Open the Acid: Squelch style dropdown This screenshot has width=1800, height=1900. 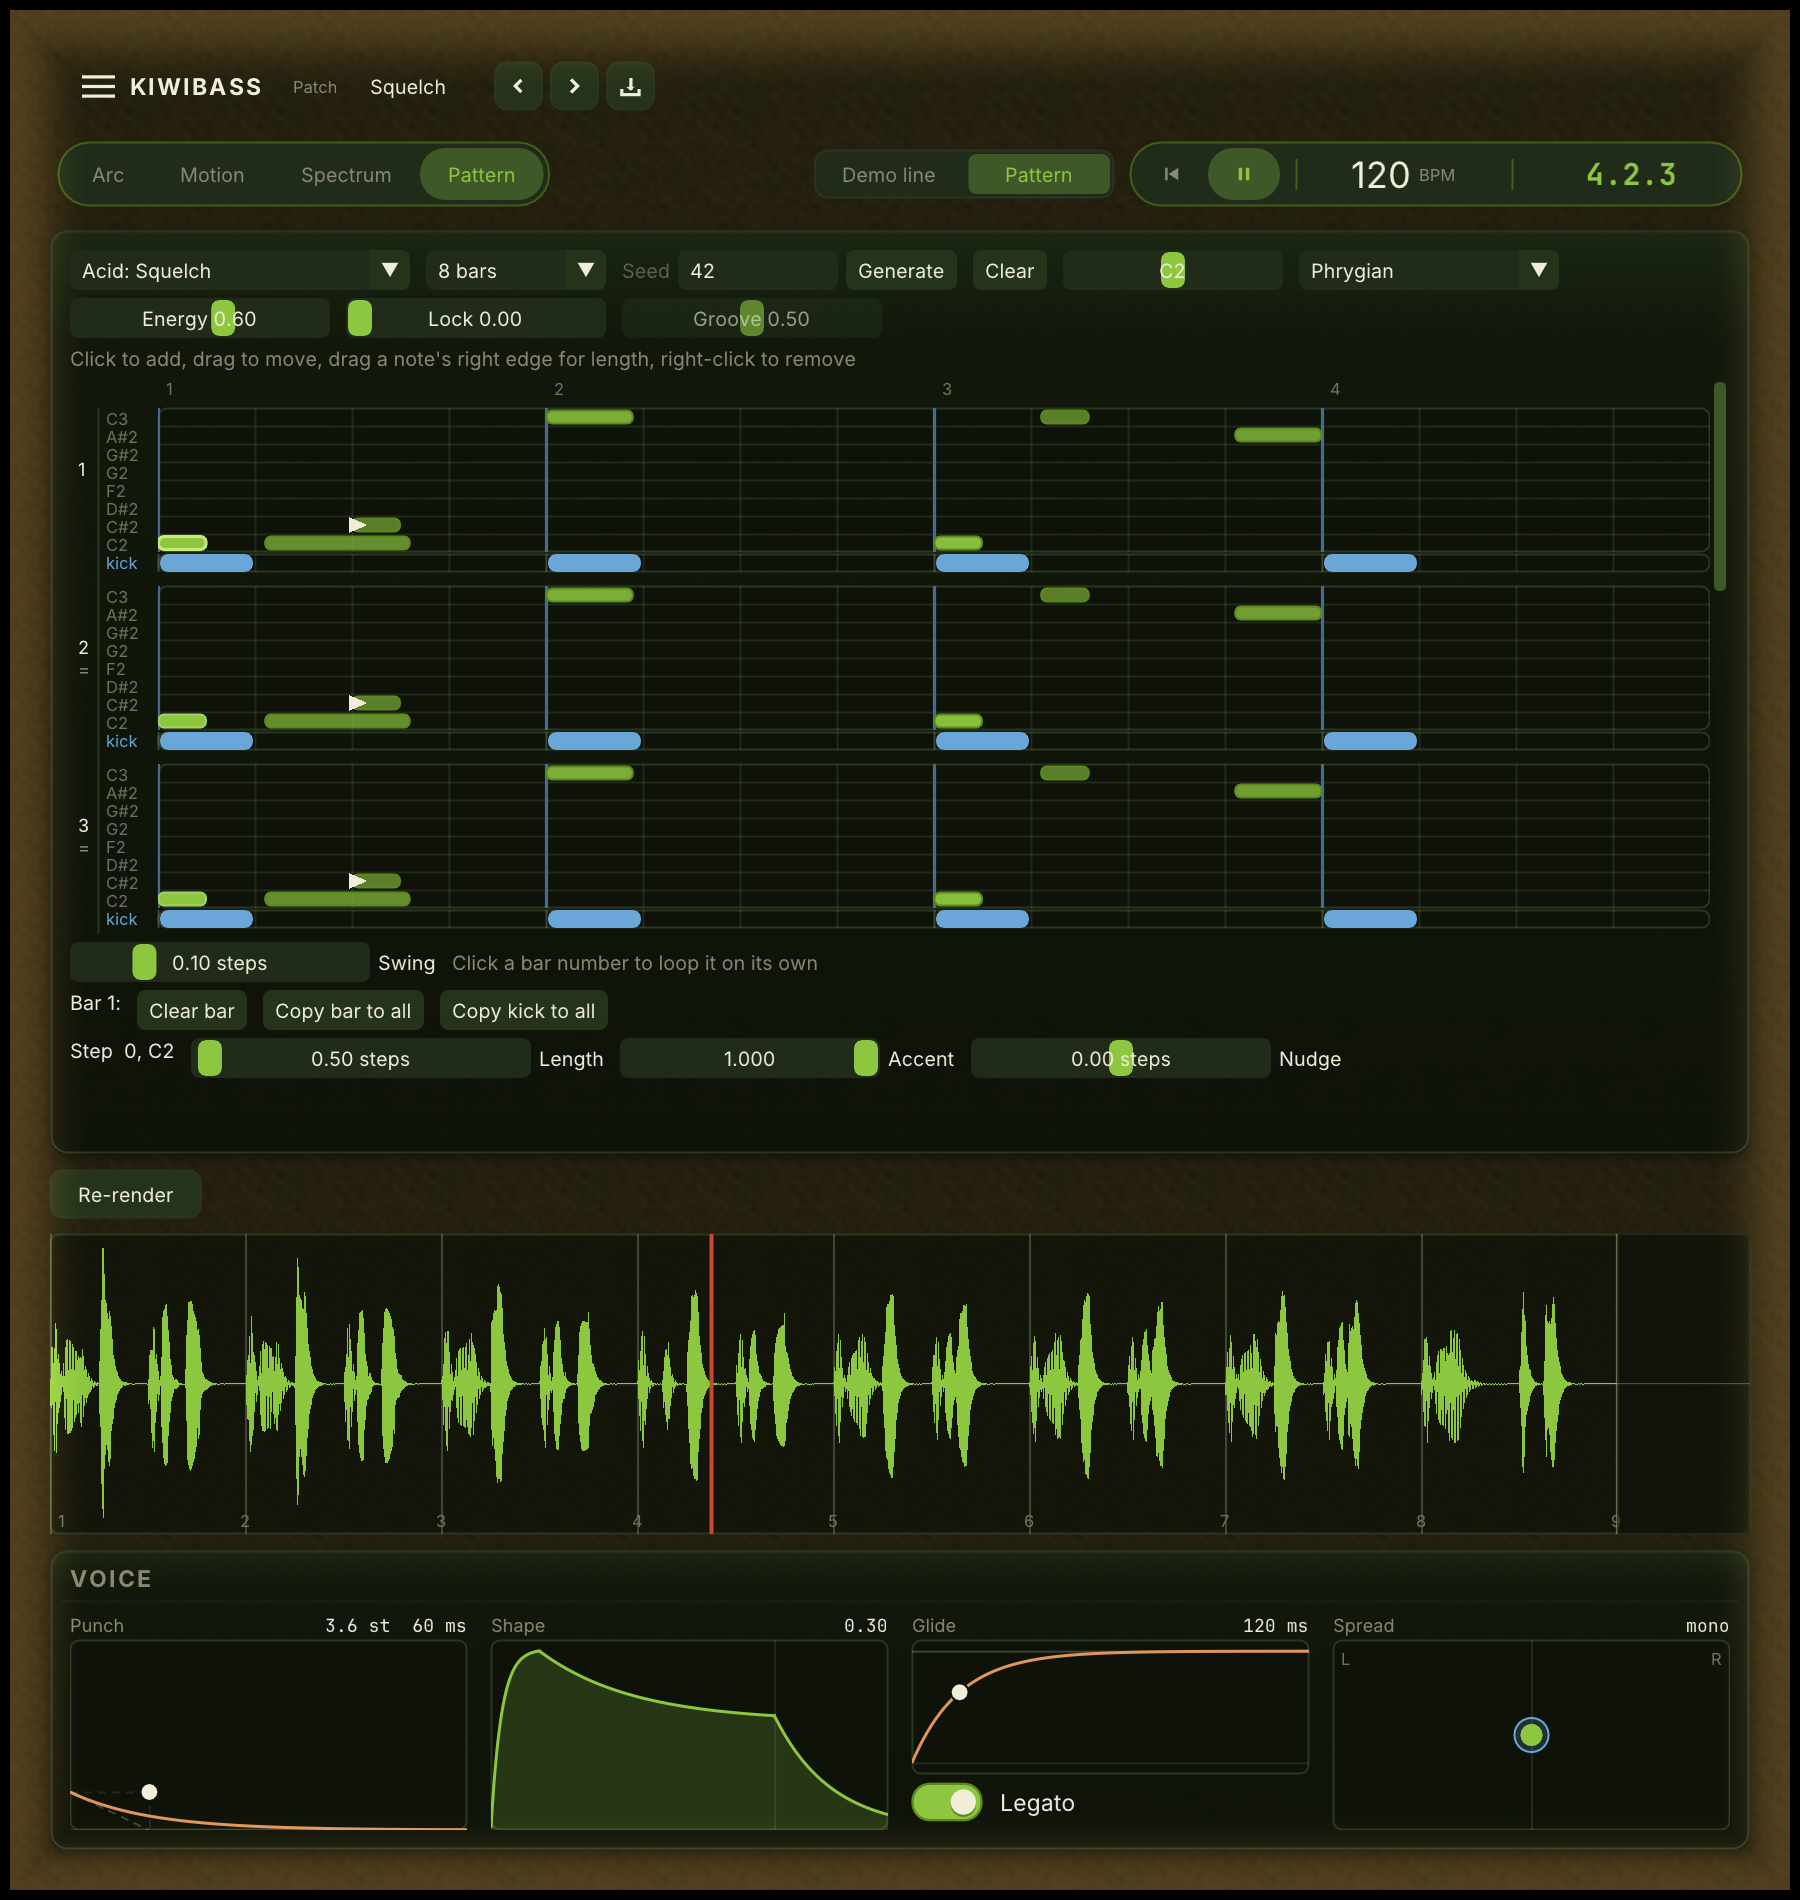[x=240, y=270]
